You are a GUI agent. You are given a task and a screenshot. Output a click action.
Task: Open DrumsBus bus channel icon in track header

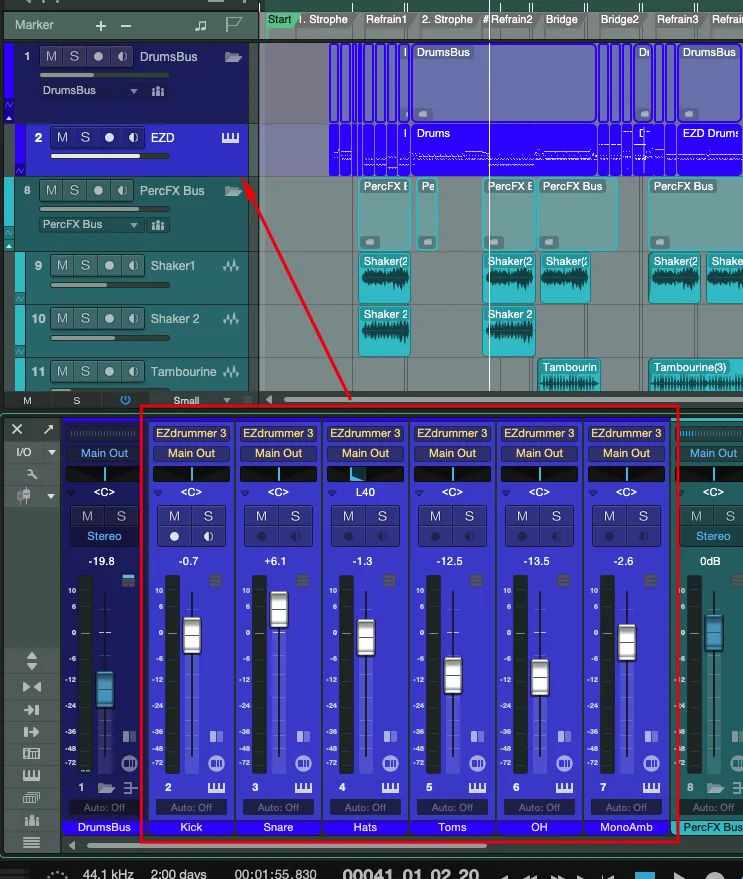[158, 91]
